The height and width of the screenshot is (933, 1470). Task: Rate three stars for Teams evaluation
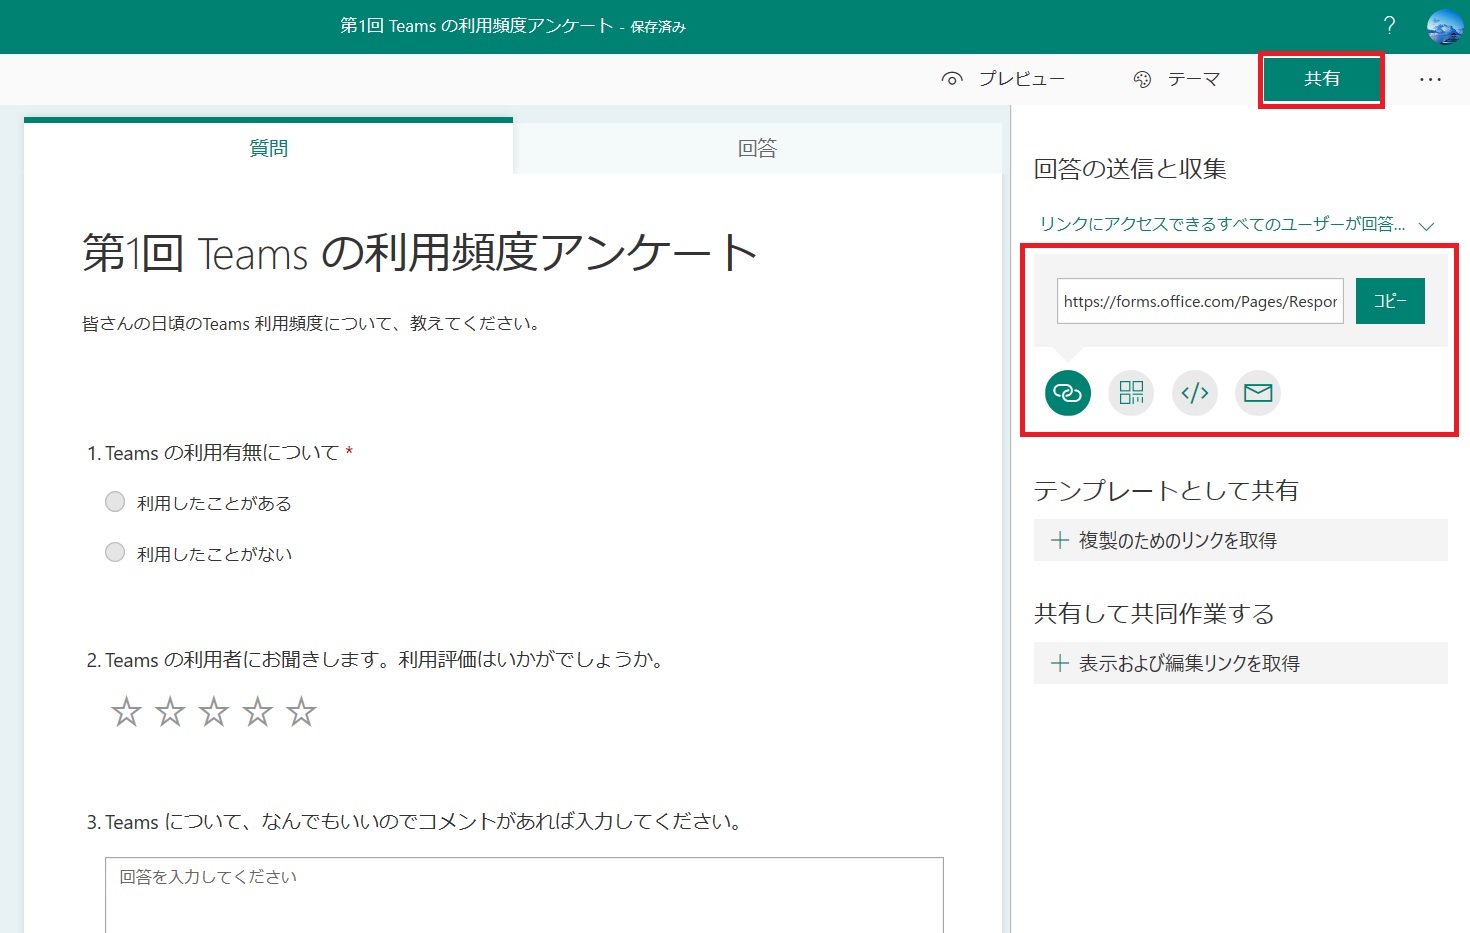[x=214, y=712]
